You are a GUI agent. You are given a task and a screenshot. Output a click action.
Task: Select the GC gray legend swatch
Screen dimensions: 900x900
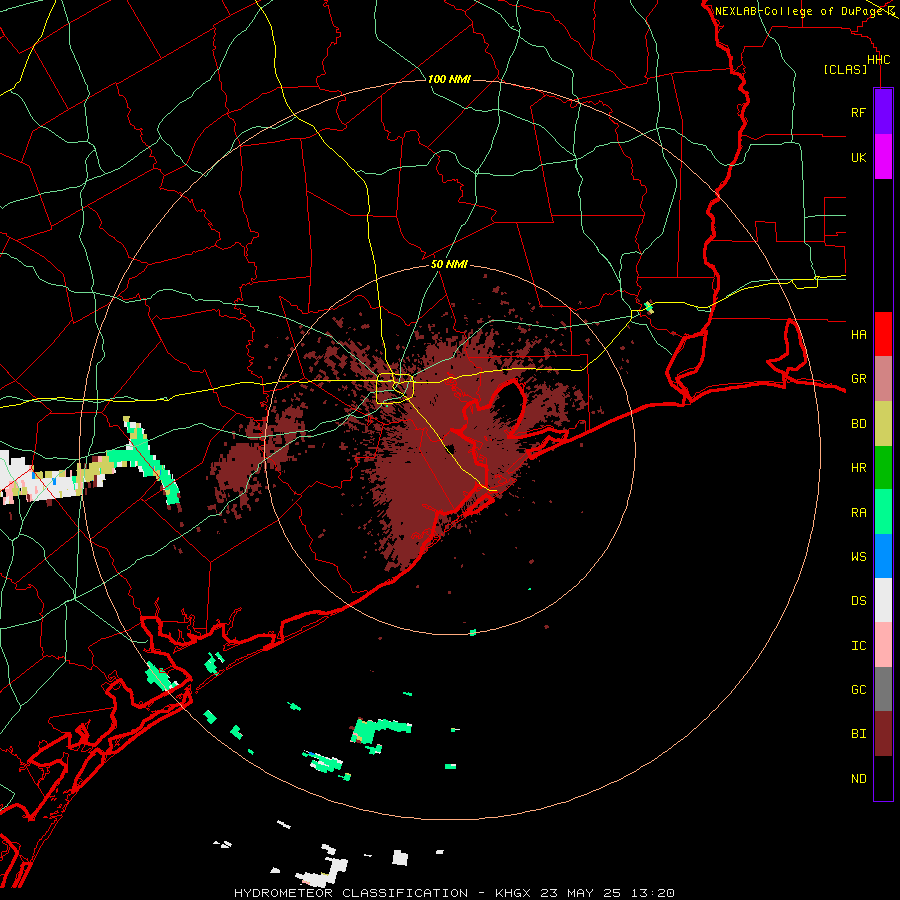tap(883, 689)
